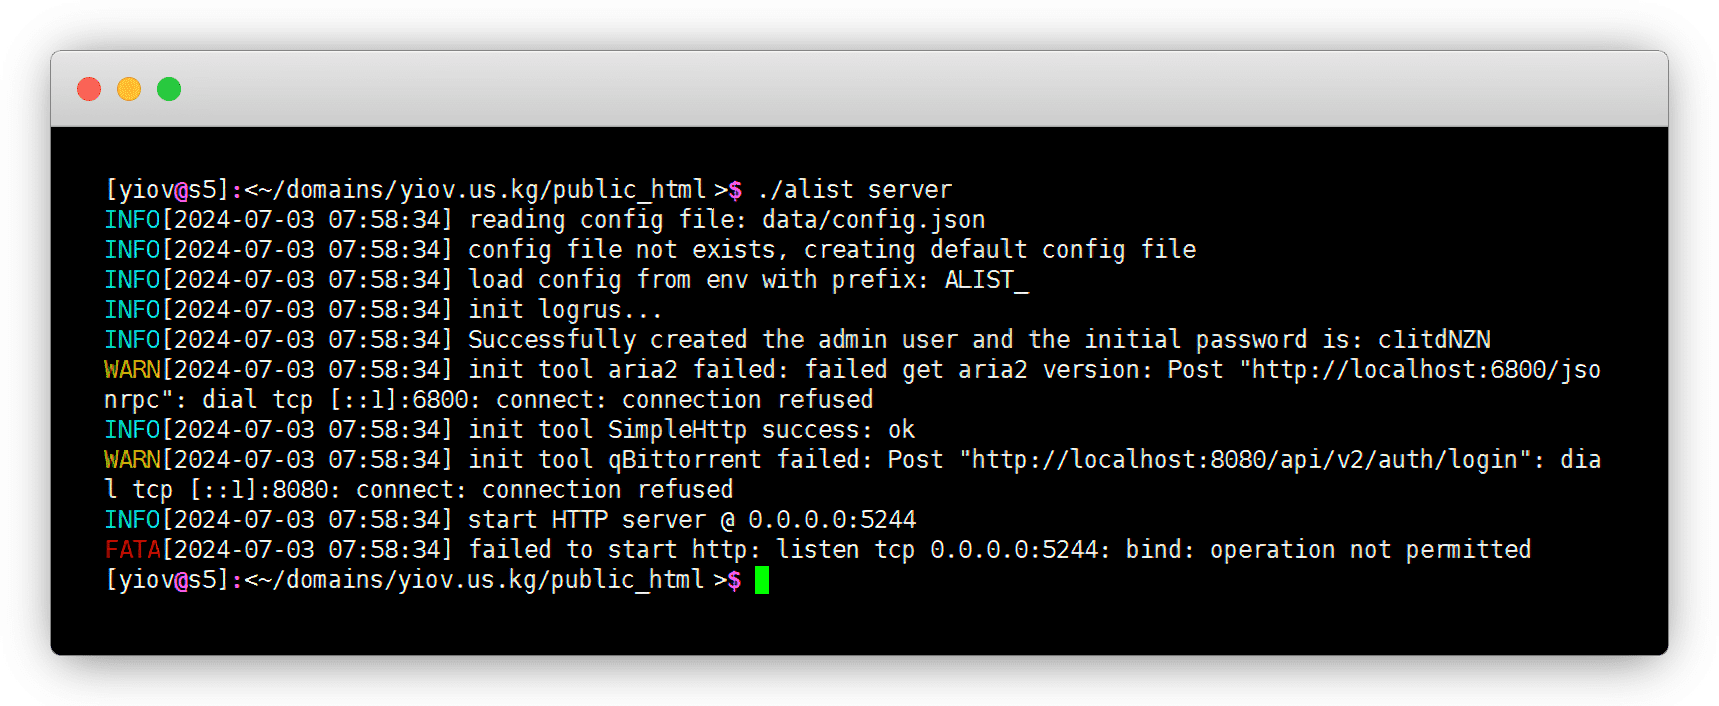Click the './alist server' command text

click(x=855, y=190)
